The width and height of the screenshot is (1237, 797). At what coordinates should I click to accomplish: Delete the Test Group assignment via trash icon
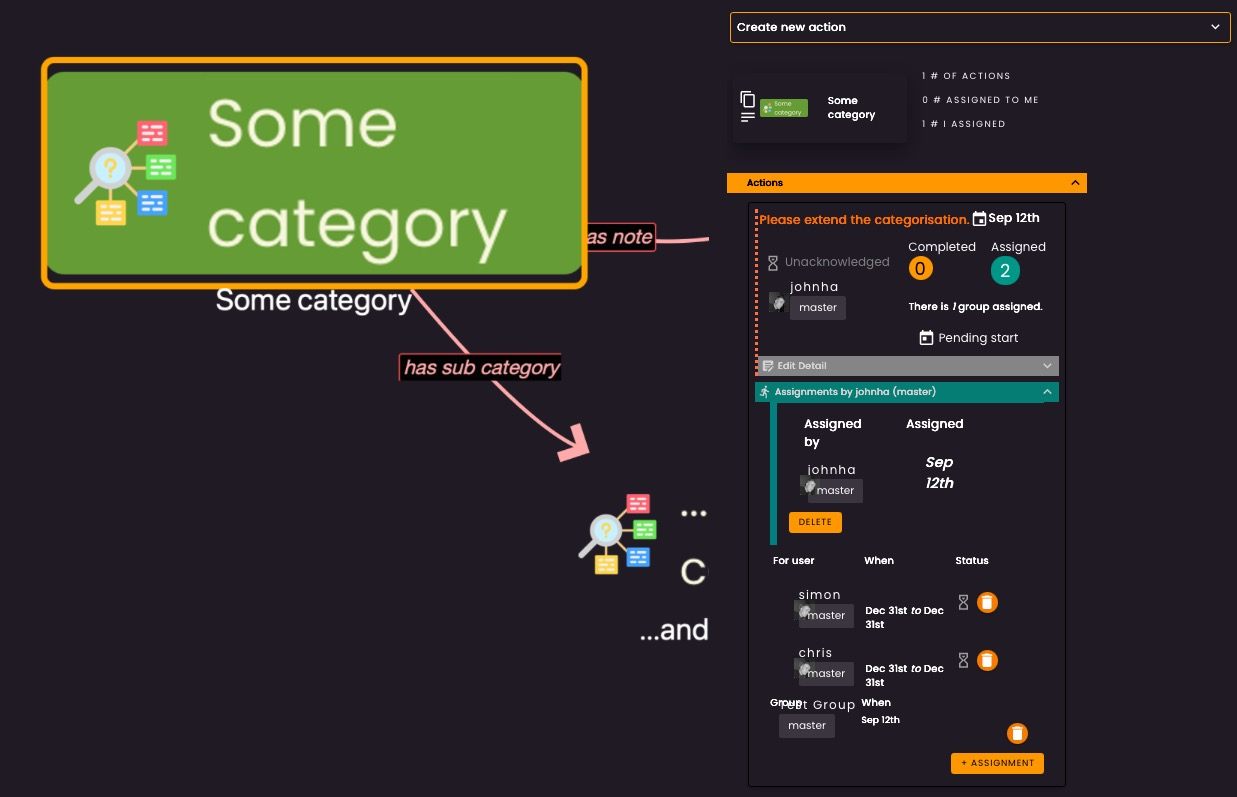1017,734
